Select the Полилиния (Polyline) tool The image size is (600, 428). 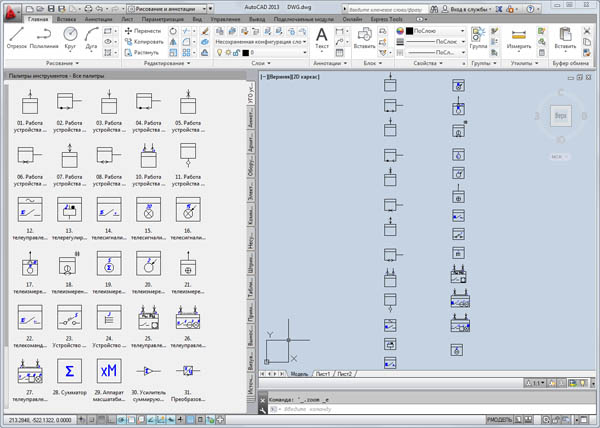tap(46, 37)
